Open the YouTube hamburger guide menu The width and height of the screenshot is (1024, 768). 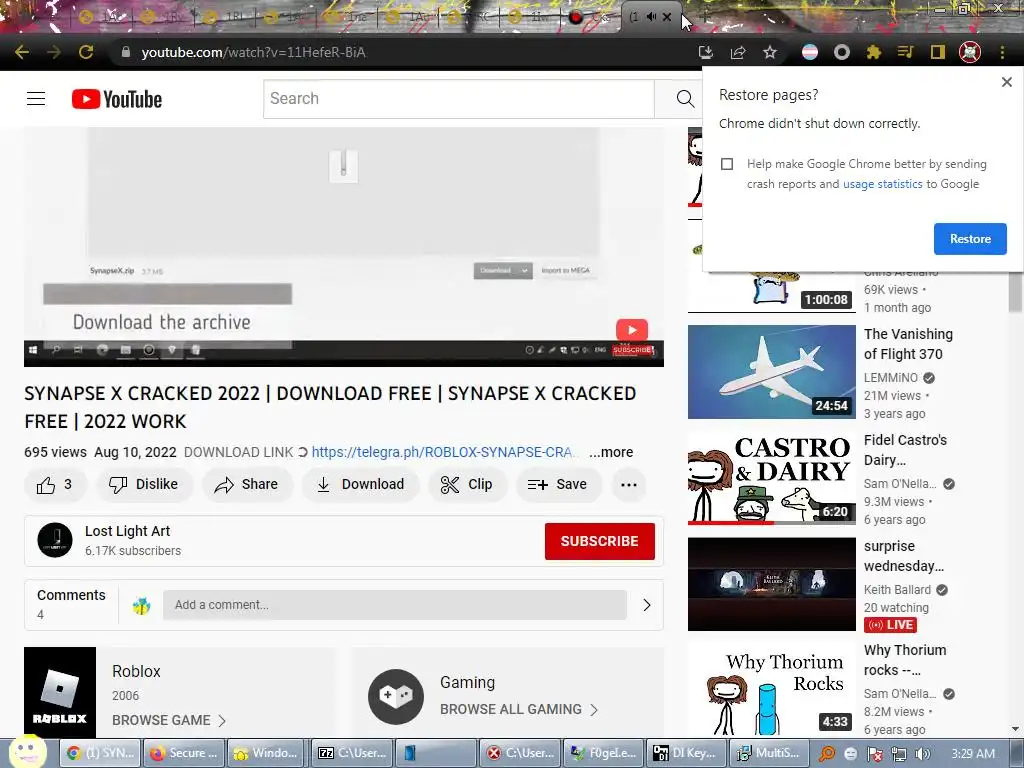click(36, 99)
